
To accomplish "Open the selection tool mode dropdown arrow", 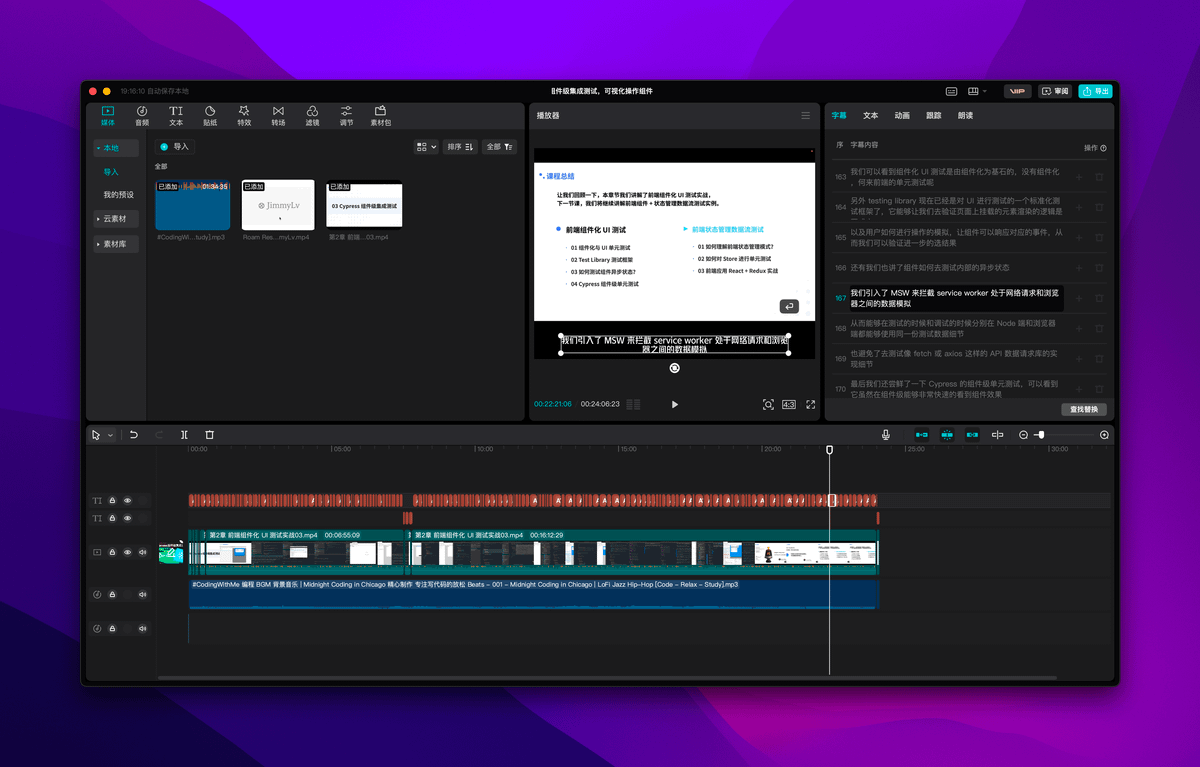I will (110, 435).
